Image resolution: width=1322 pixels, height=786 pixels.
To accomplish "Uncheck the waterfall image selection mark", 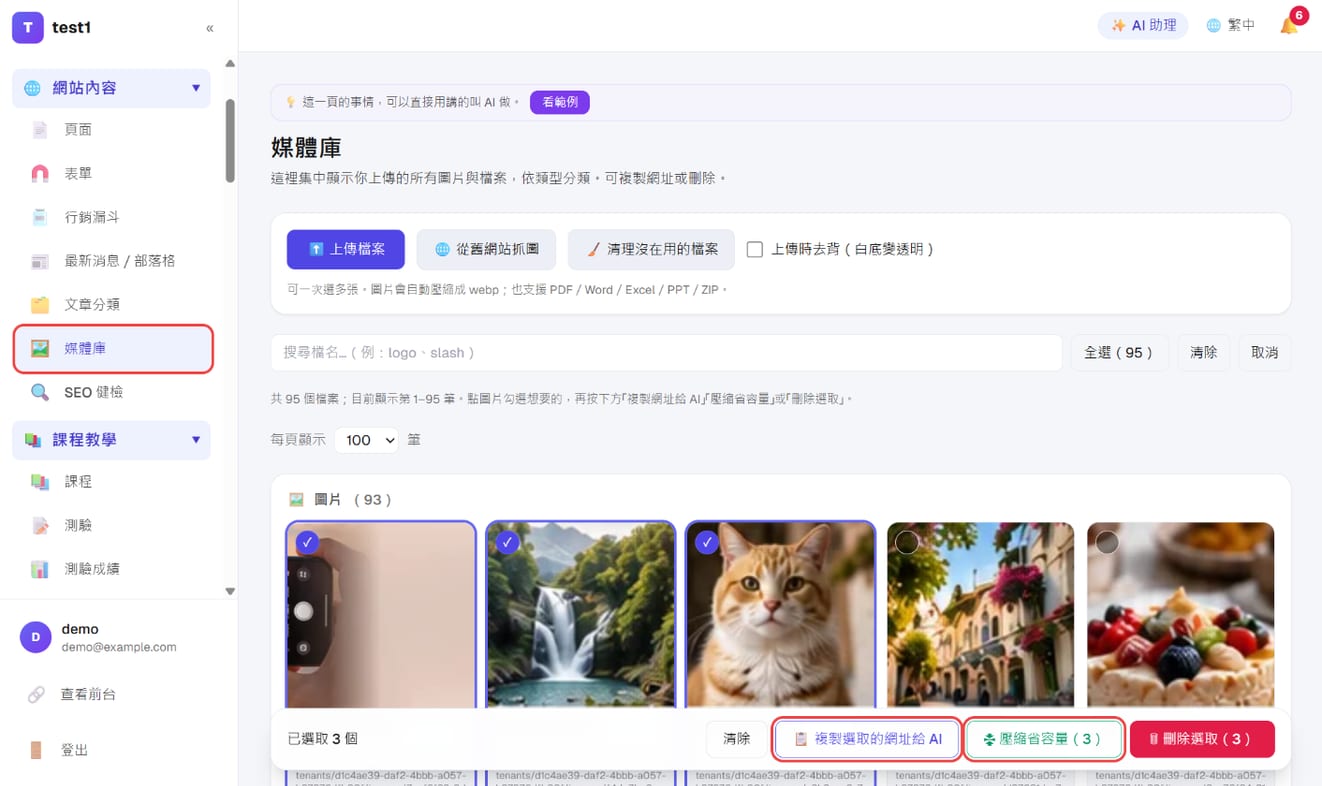I will click(x=507, y=542).
